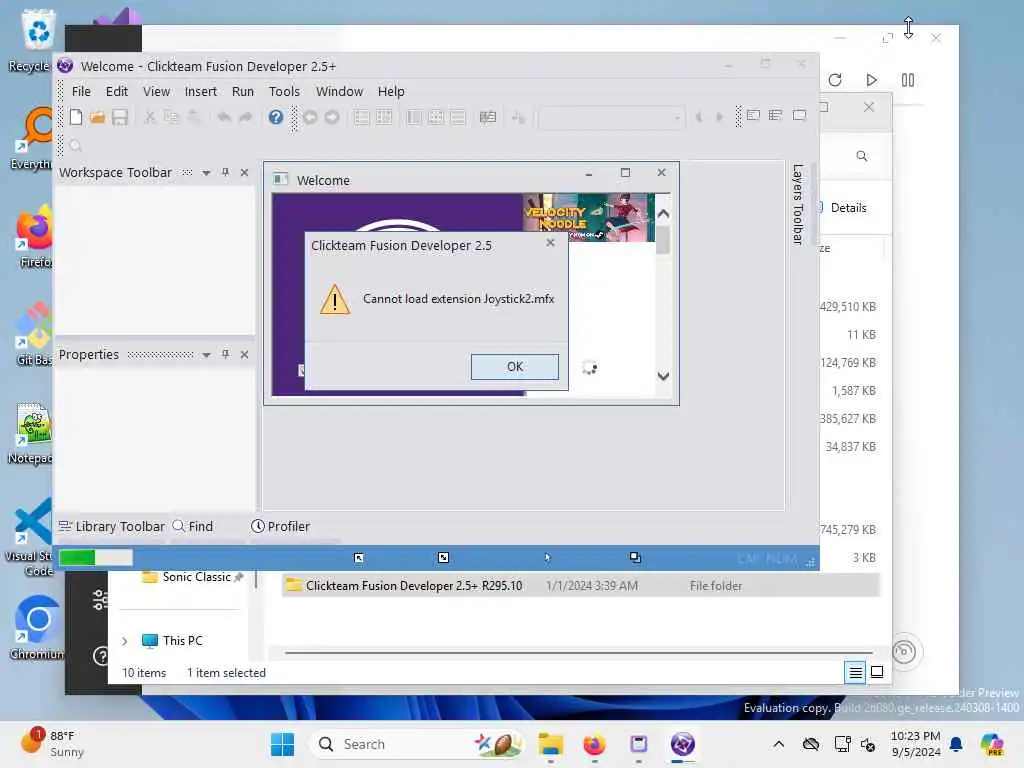
Task: Open the Tools menu
Action: point(284,91)
